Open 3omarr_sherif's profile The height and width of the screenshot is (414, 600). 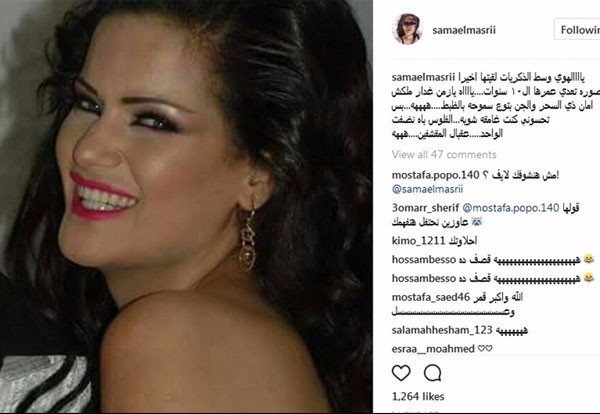coord(425,208)
